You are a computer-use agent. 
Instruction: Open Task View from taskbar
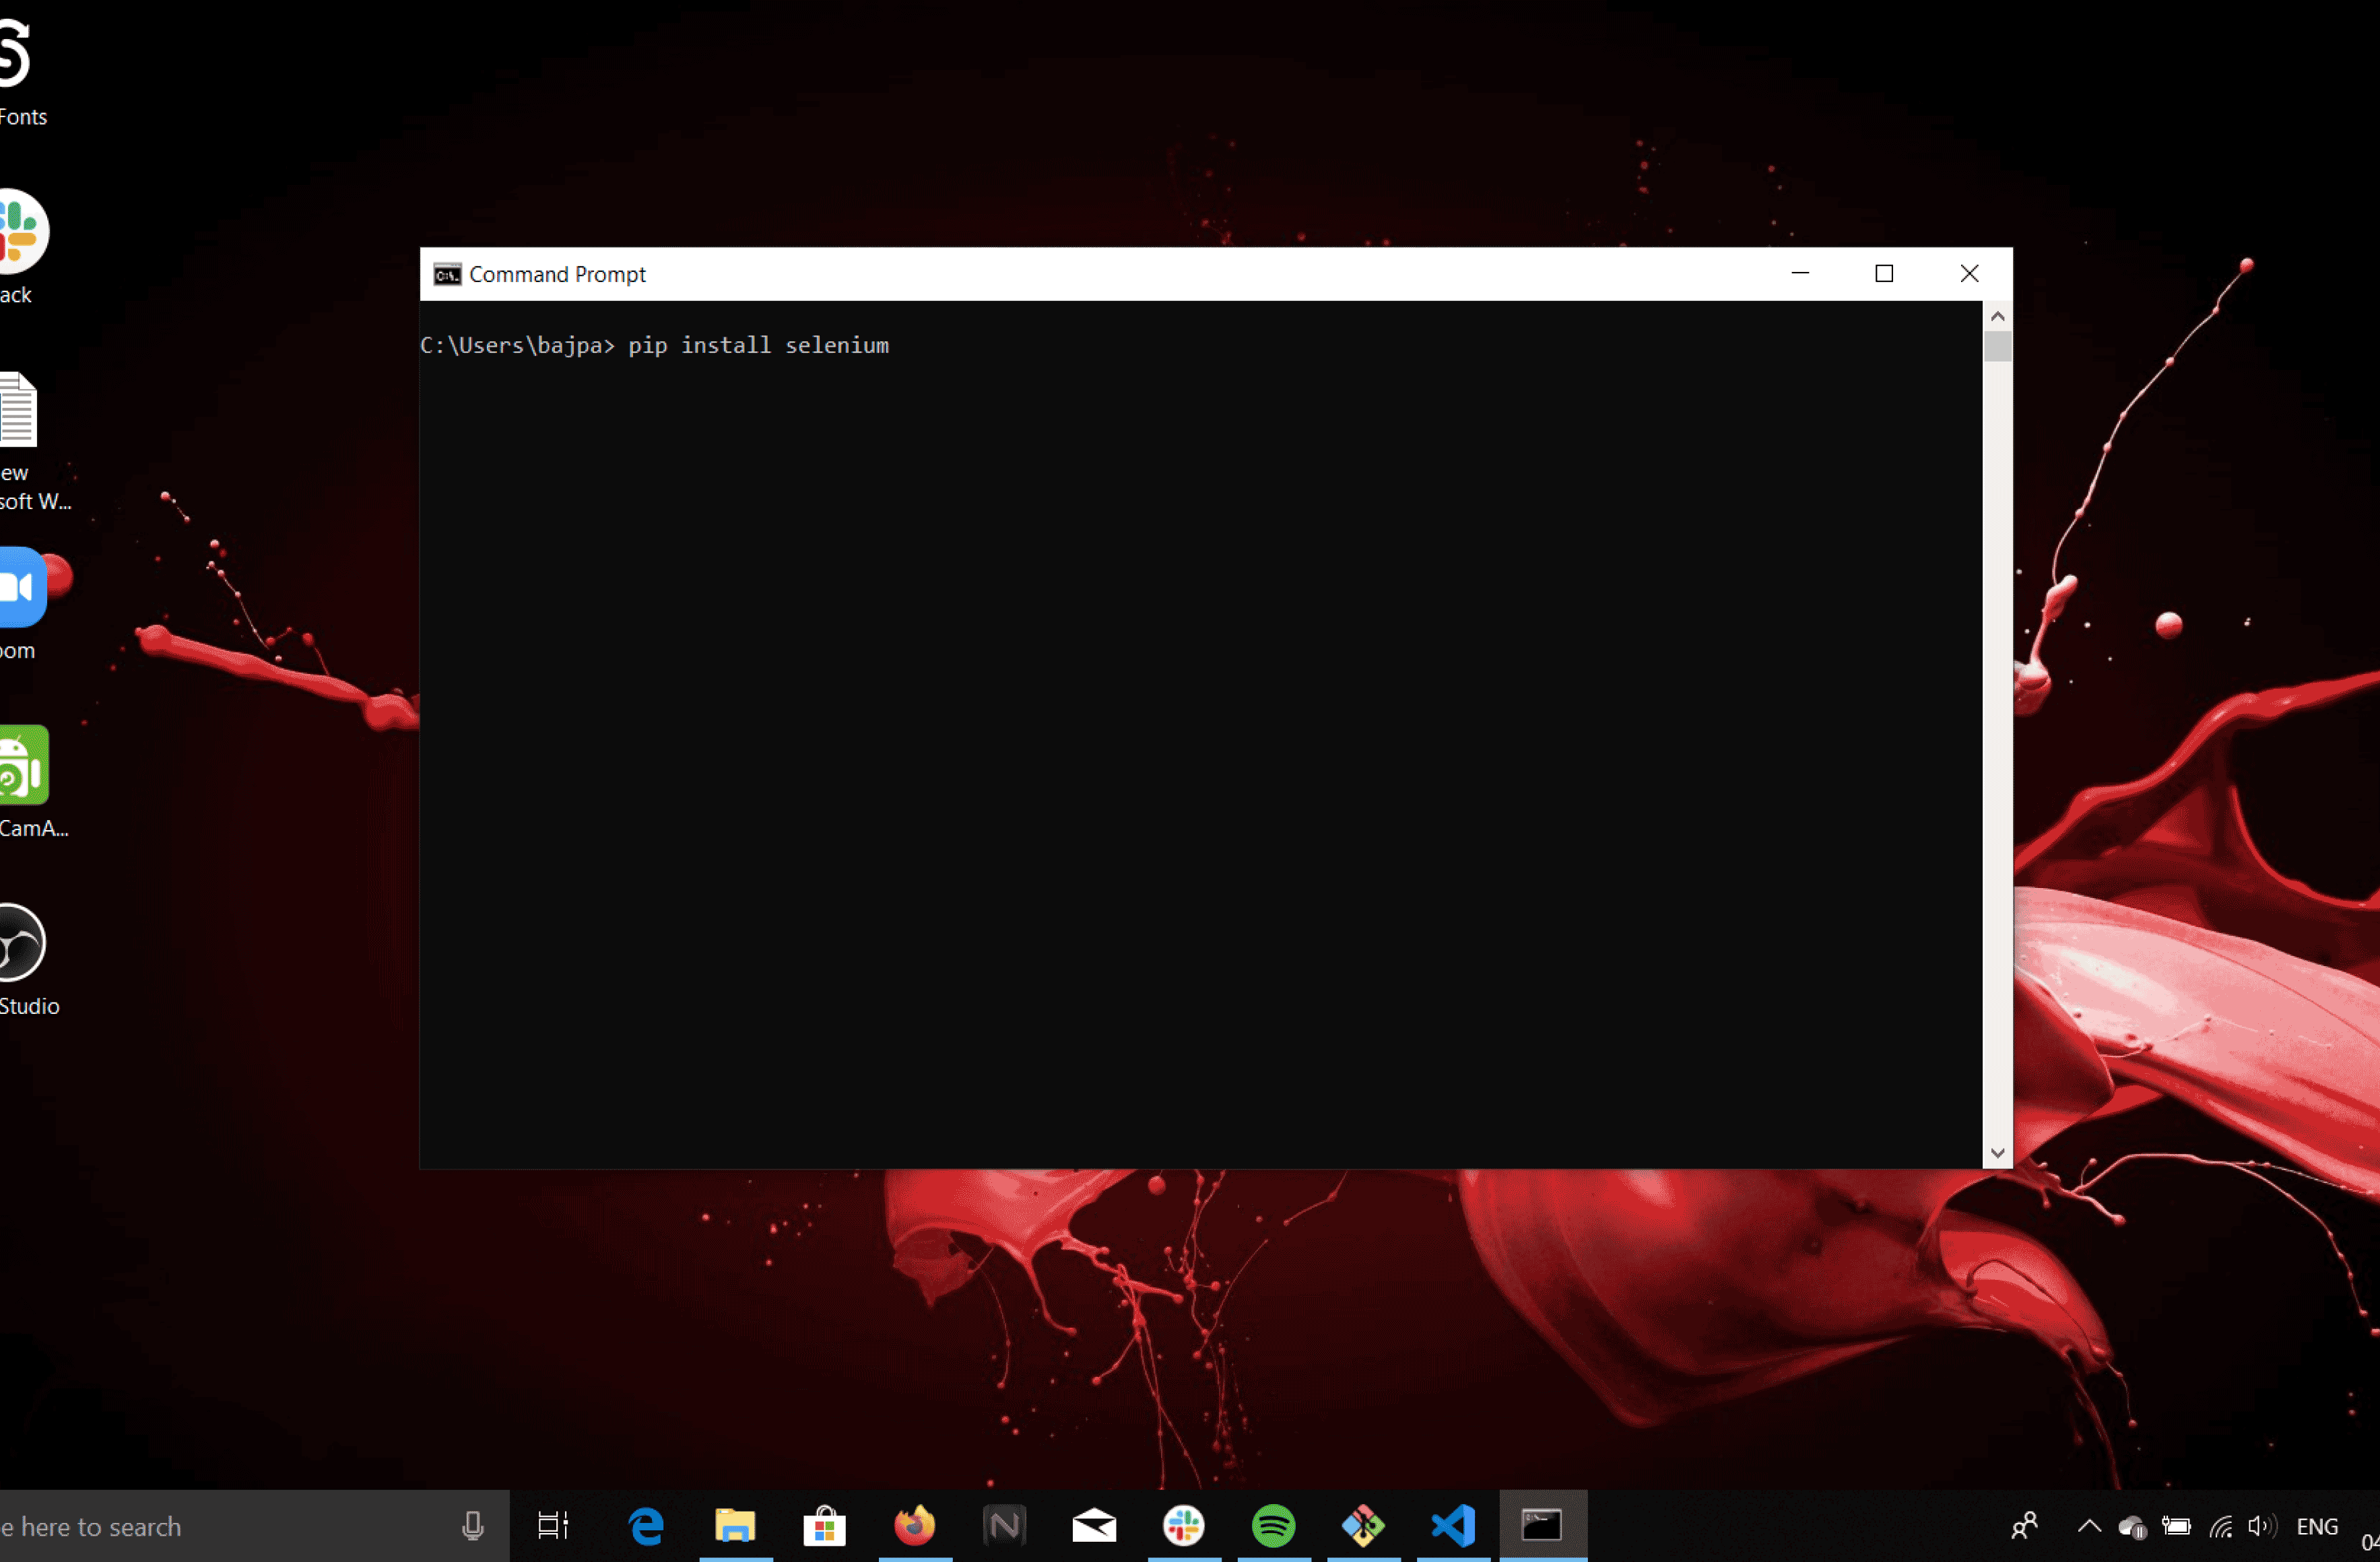pos(554,1526)
